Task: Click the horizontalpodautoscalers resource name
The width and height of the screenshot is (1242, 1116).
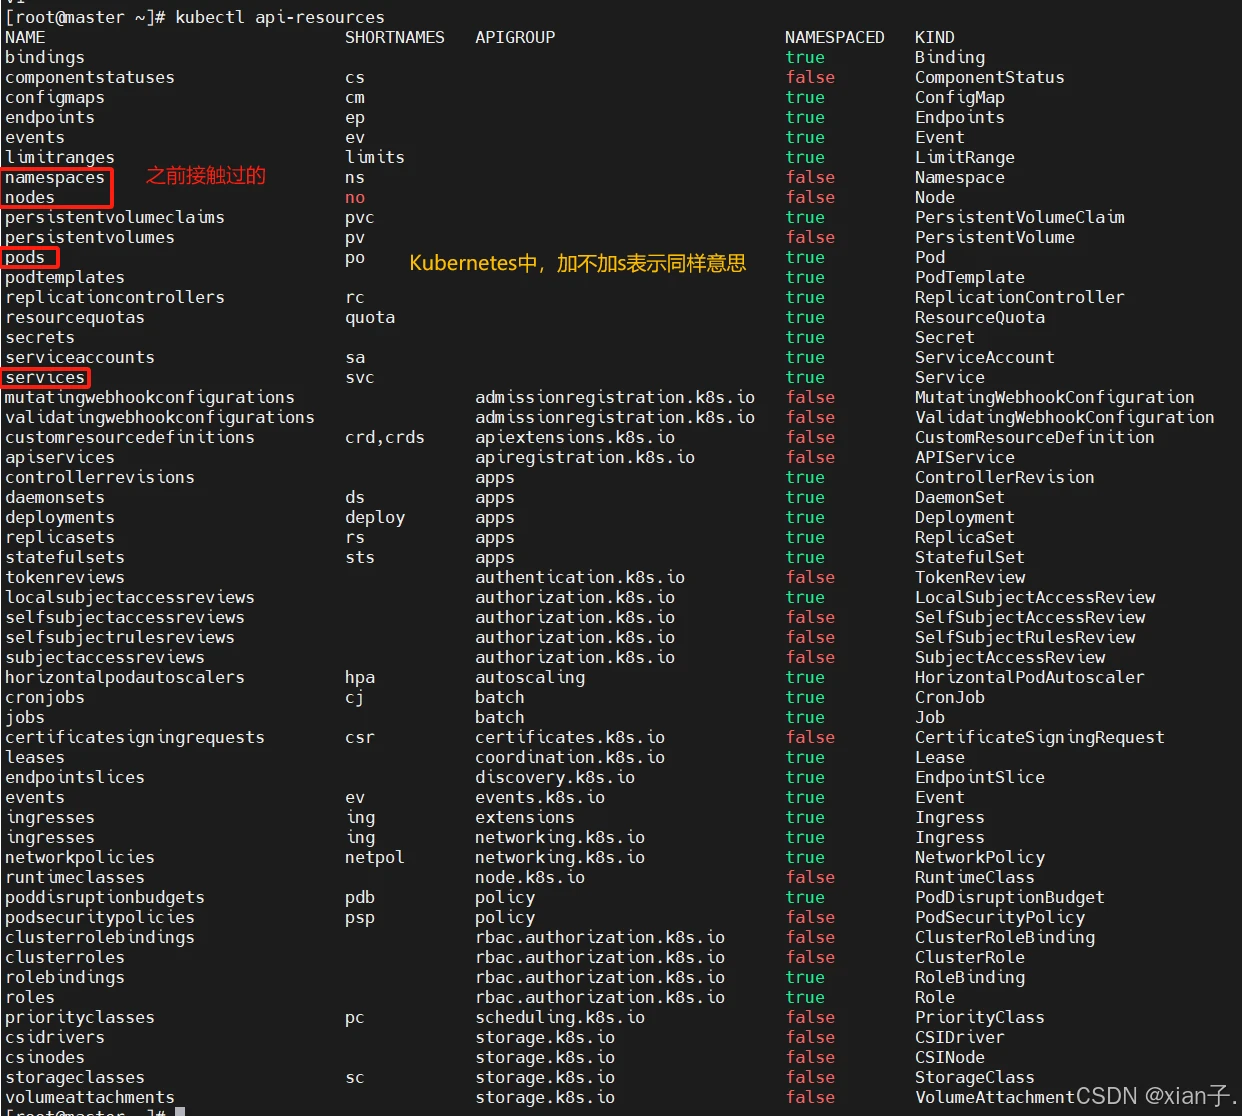Action: click(125, 678)
